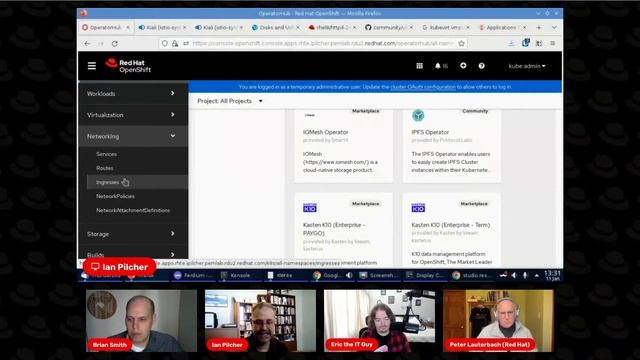
Task: Switch to the Applications browser tab
Action: [x=502, y=27]
